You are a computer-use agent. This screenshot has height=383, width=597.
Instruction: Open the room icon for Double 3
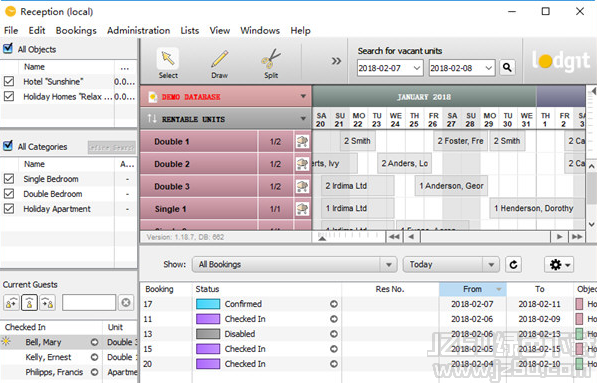pos(302,187)
